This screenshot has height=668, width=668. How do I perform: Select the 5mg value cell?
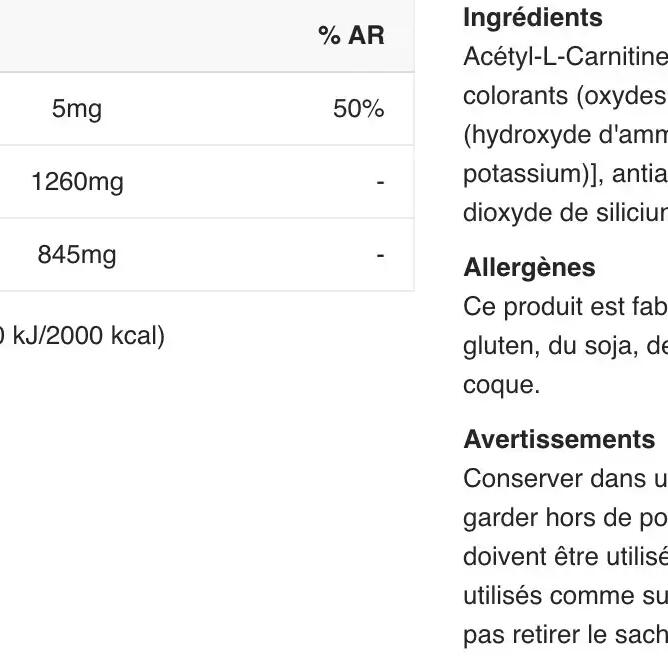click(77, 109)
